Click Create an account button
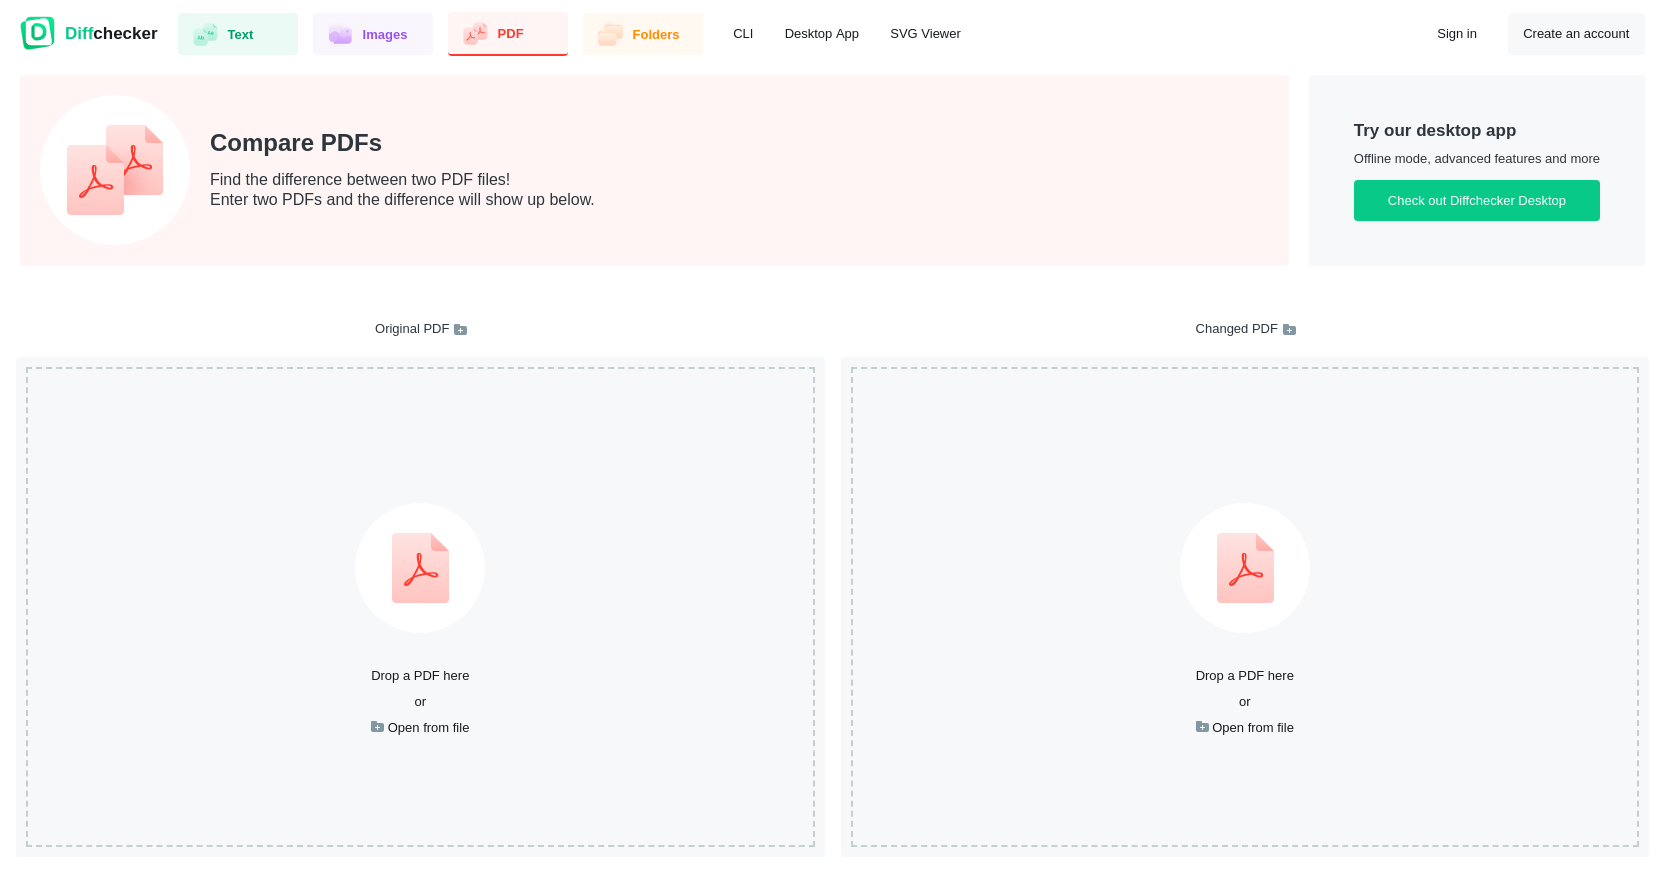 [x=1576, y=34]
